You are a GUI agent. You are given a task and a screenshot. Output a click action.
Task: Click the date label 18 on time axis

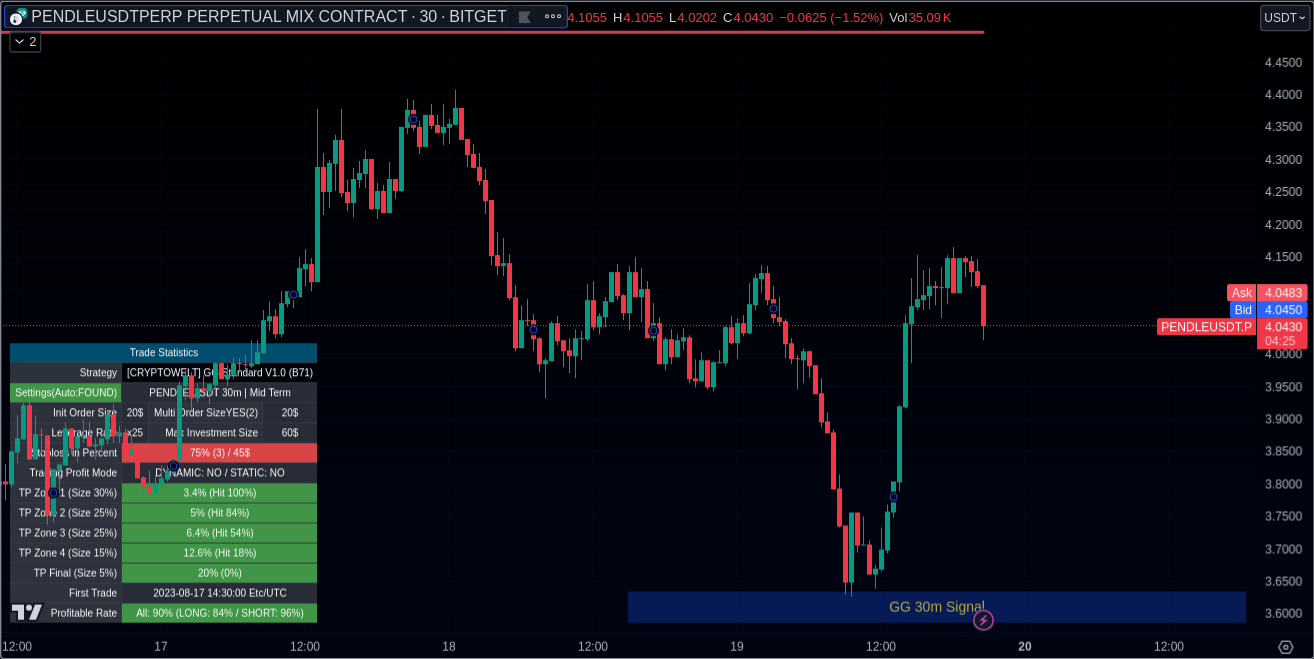pos(449,647)
